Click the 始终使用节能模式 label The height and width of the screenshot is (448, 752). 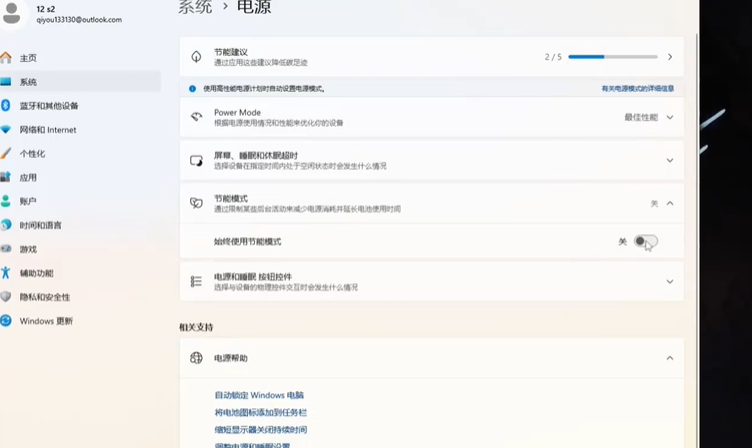247,241
